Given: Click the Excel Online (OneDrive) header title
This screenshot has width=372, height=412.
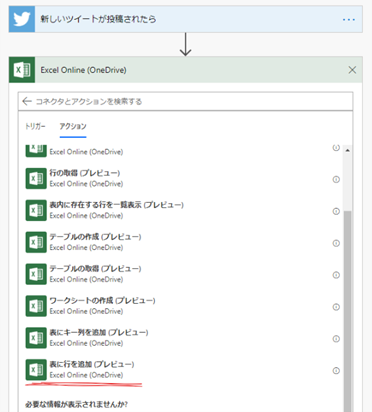Looking at the screenshot, I should point(83,70).
